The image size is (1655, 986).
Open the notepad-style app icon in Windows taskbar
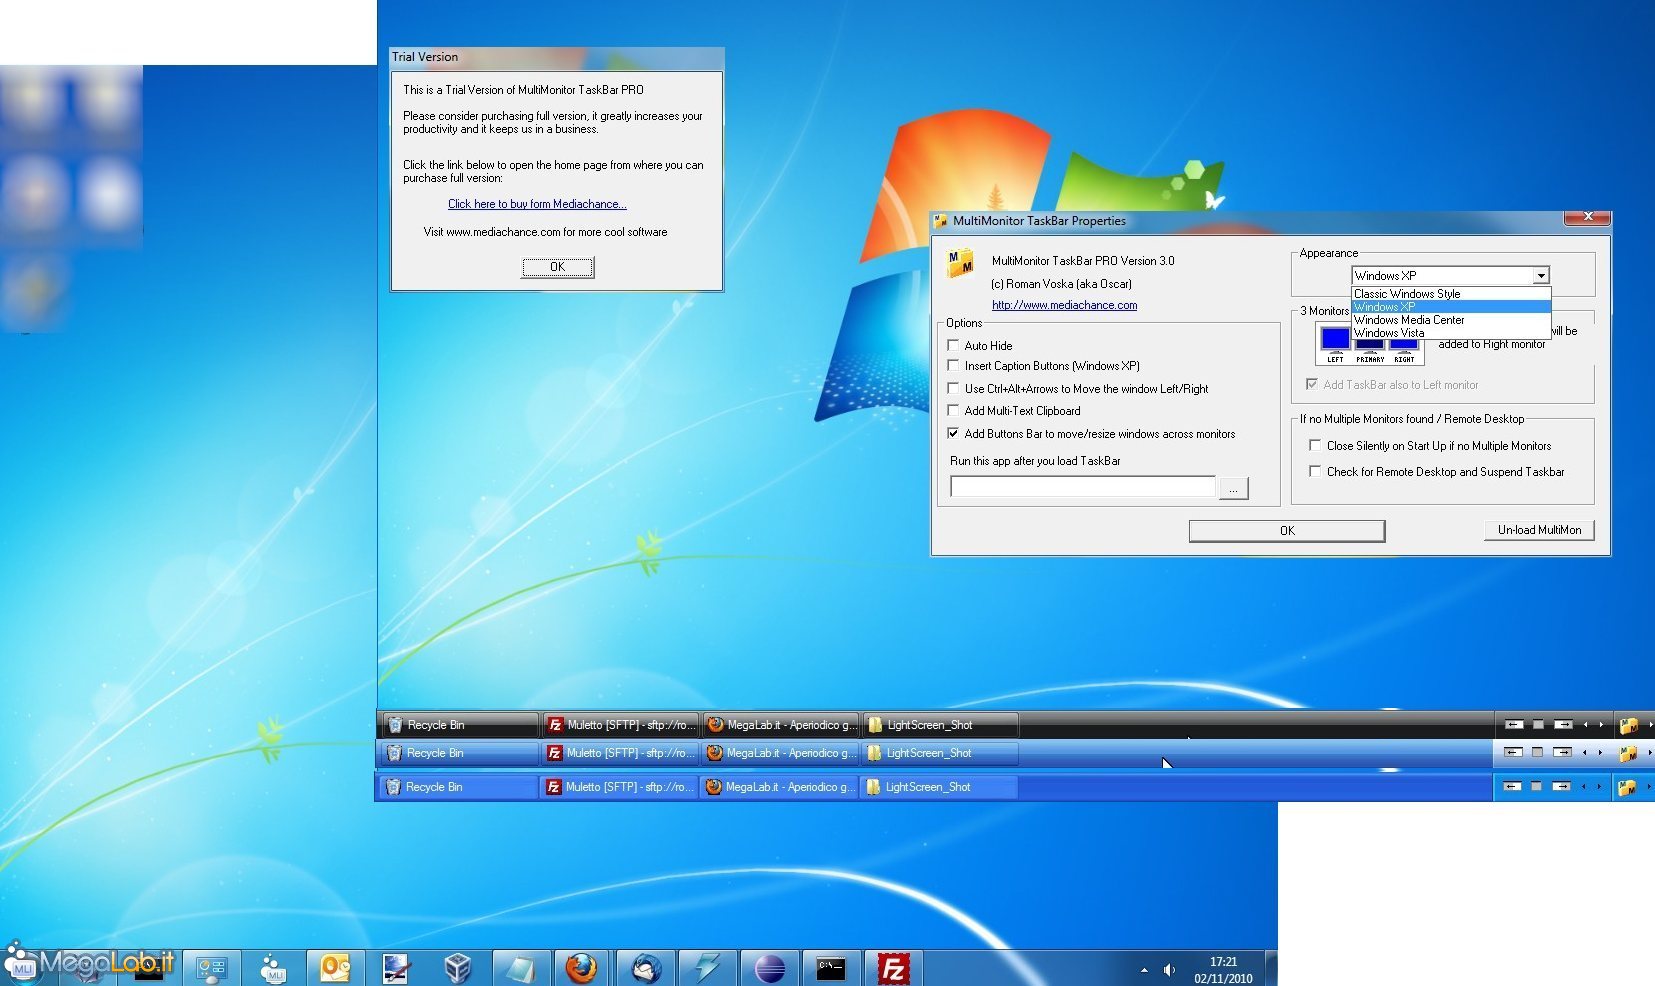pos(520,968)
